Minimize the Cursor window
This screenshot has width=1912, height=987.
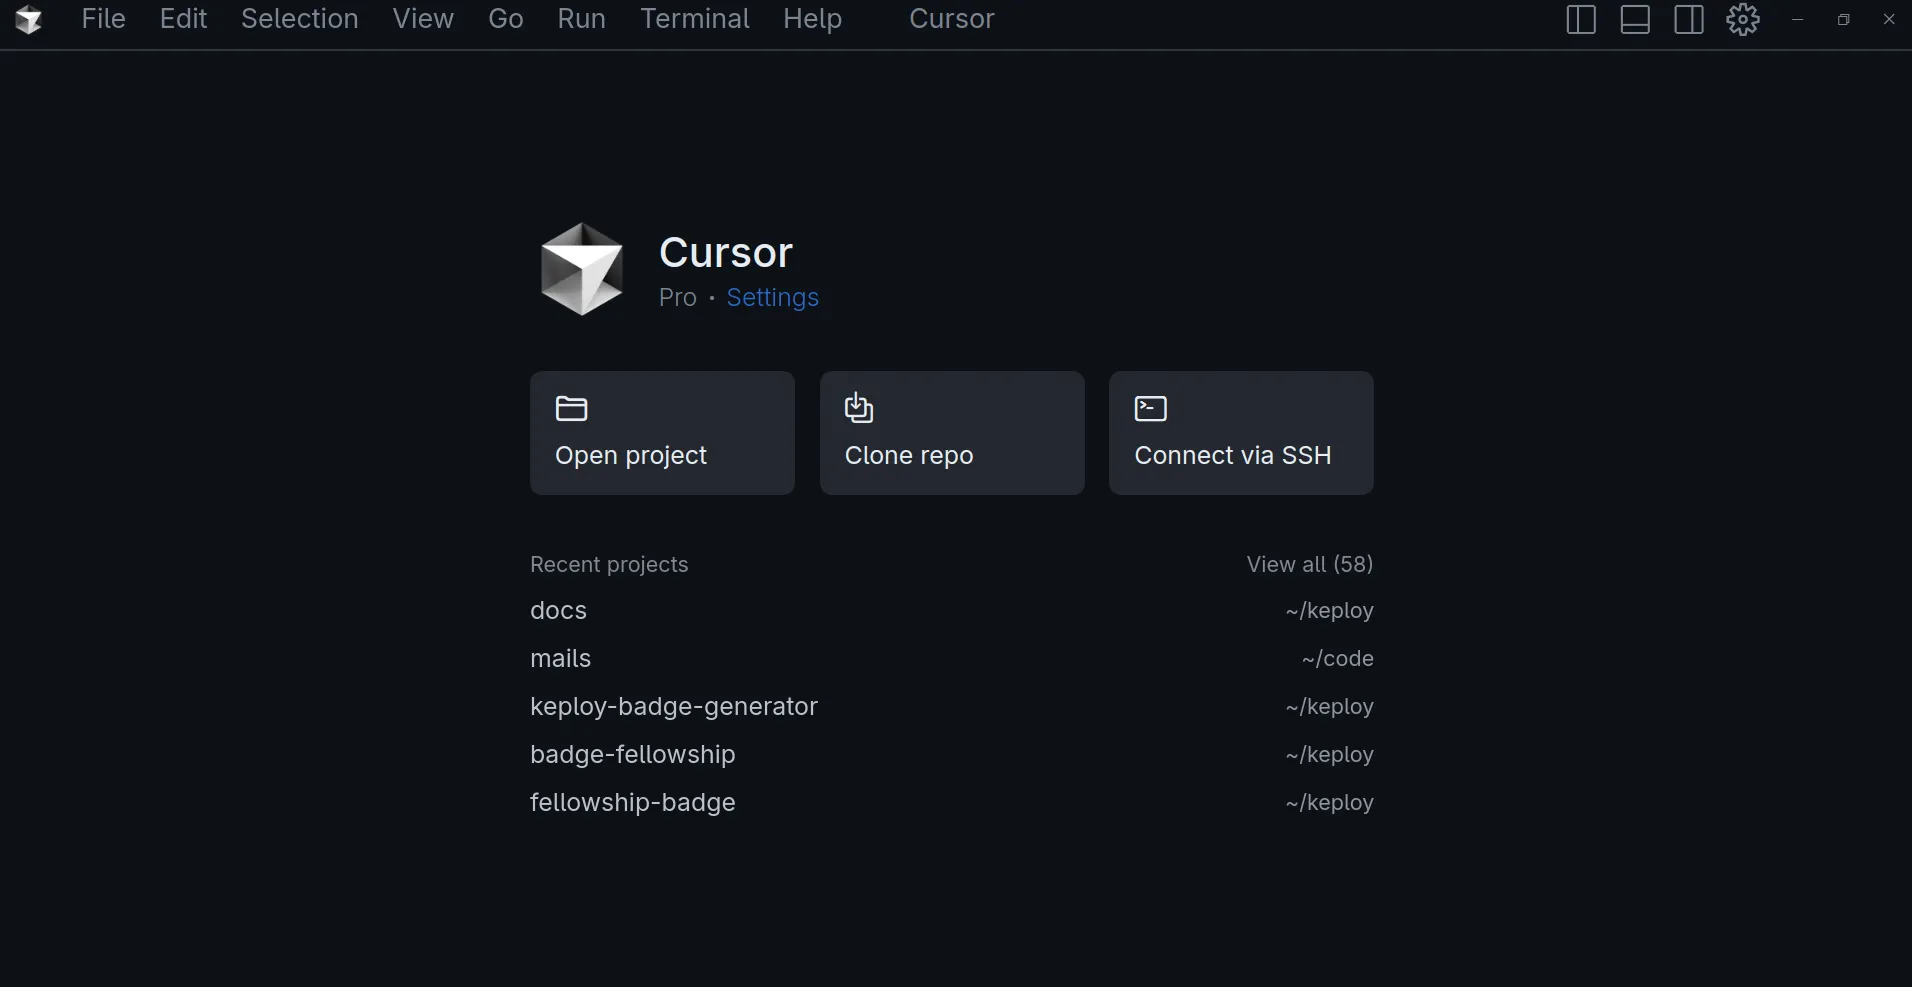point(1798,19)
